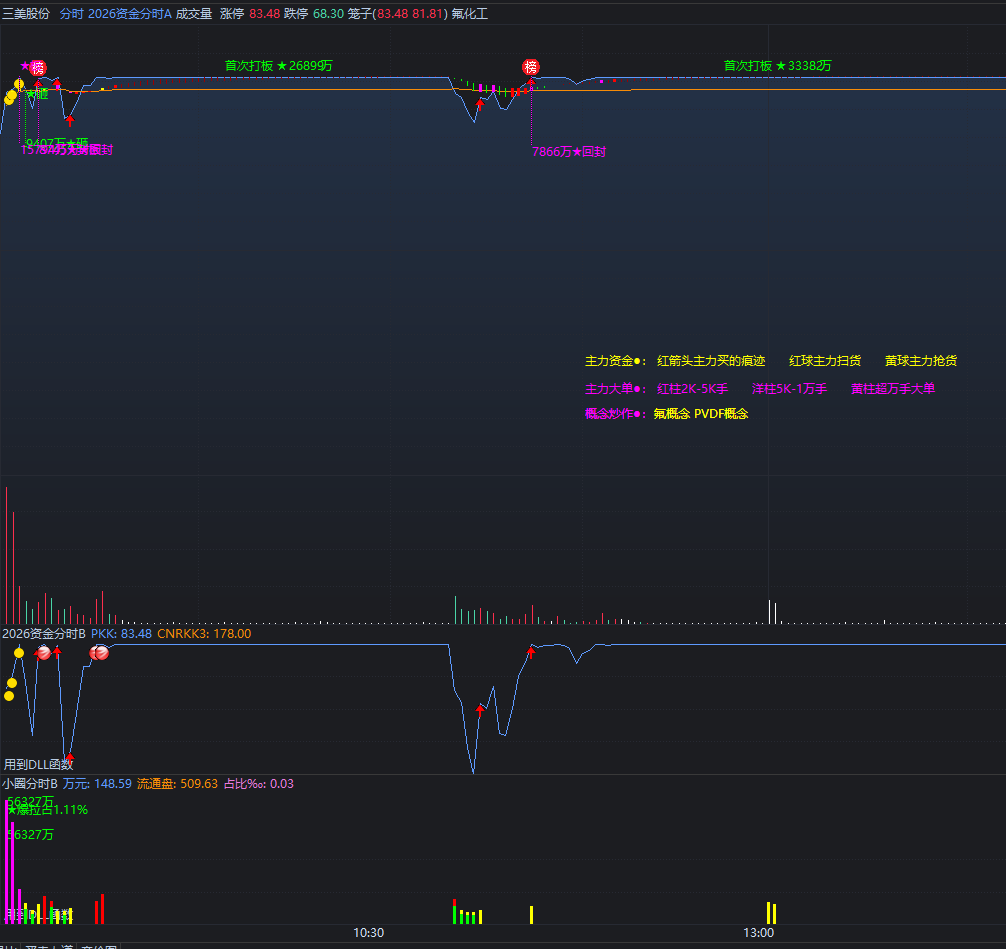Click legend text 红箭头主力买的痕迹

coord(711,361)
